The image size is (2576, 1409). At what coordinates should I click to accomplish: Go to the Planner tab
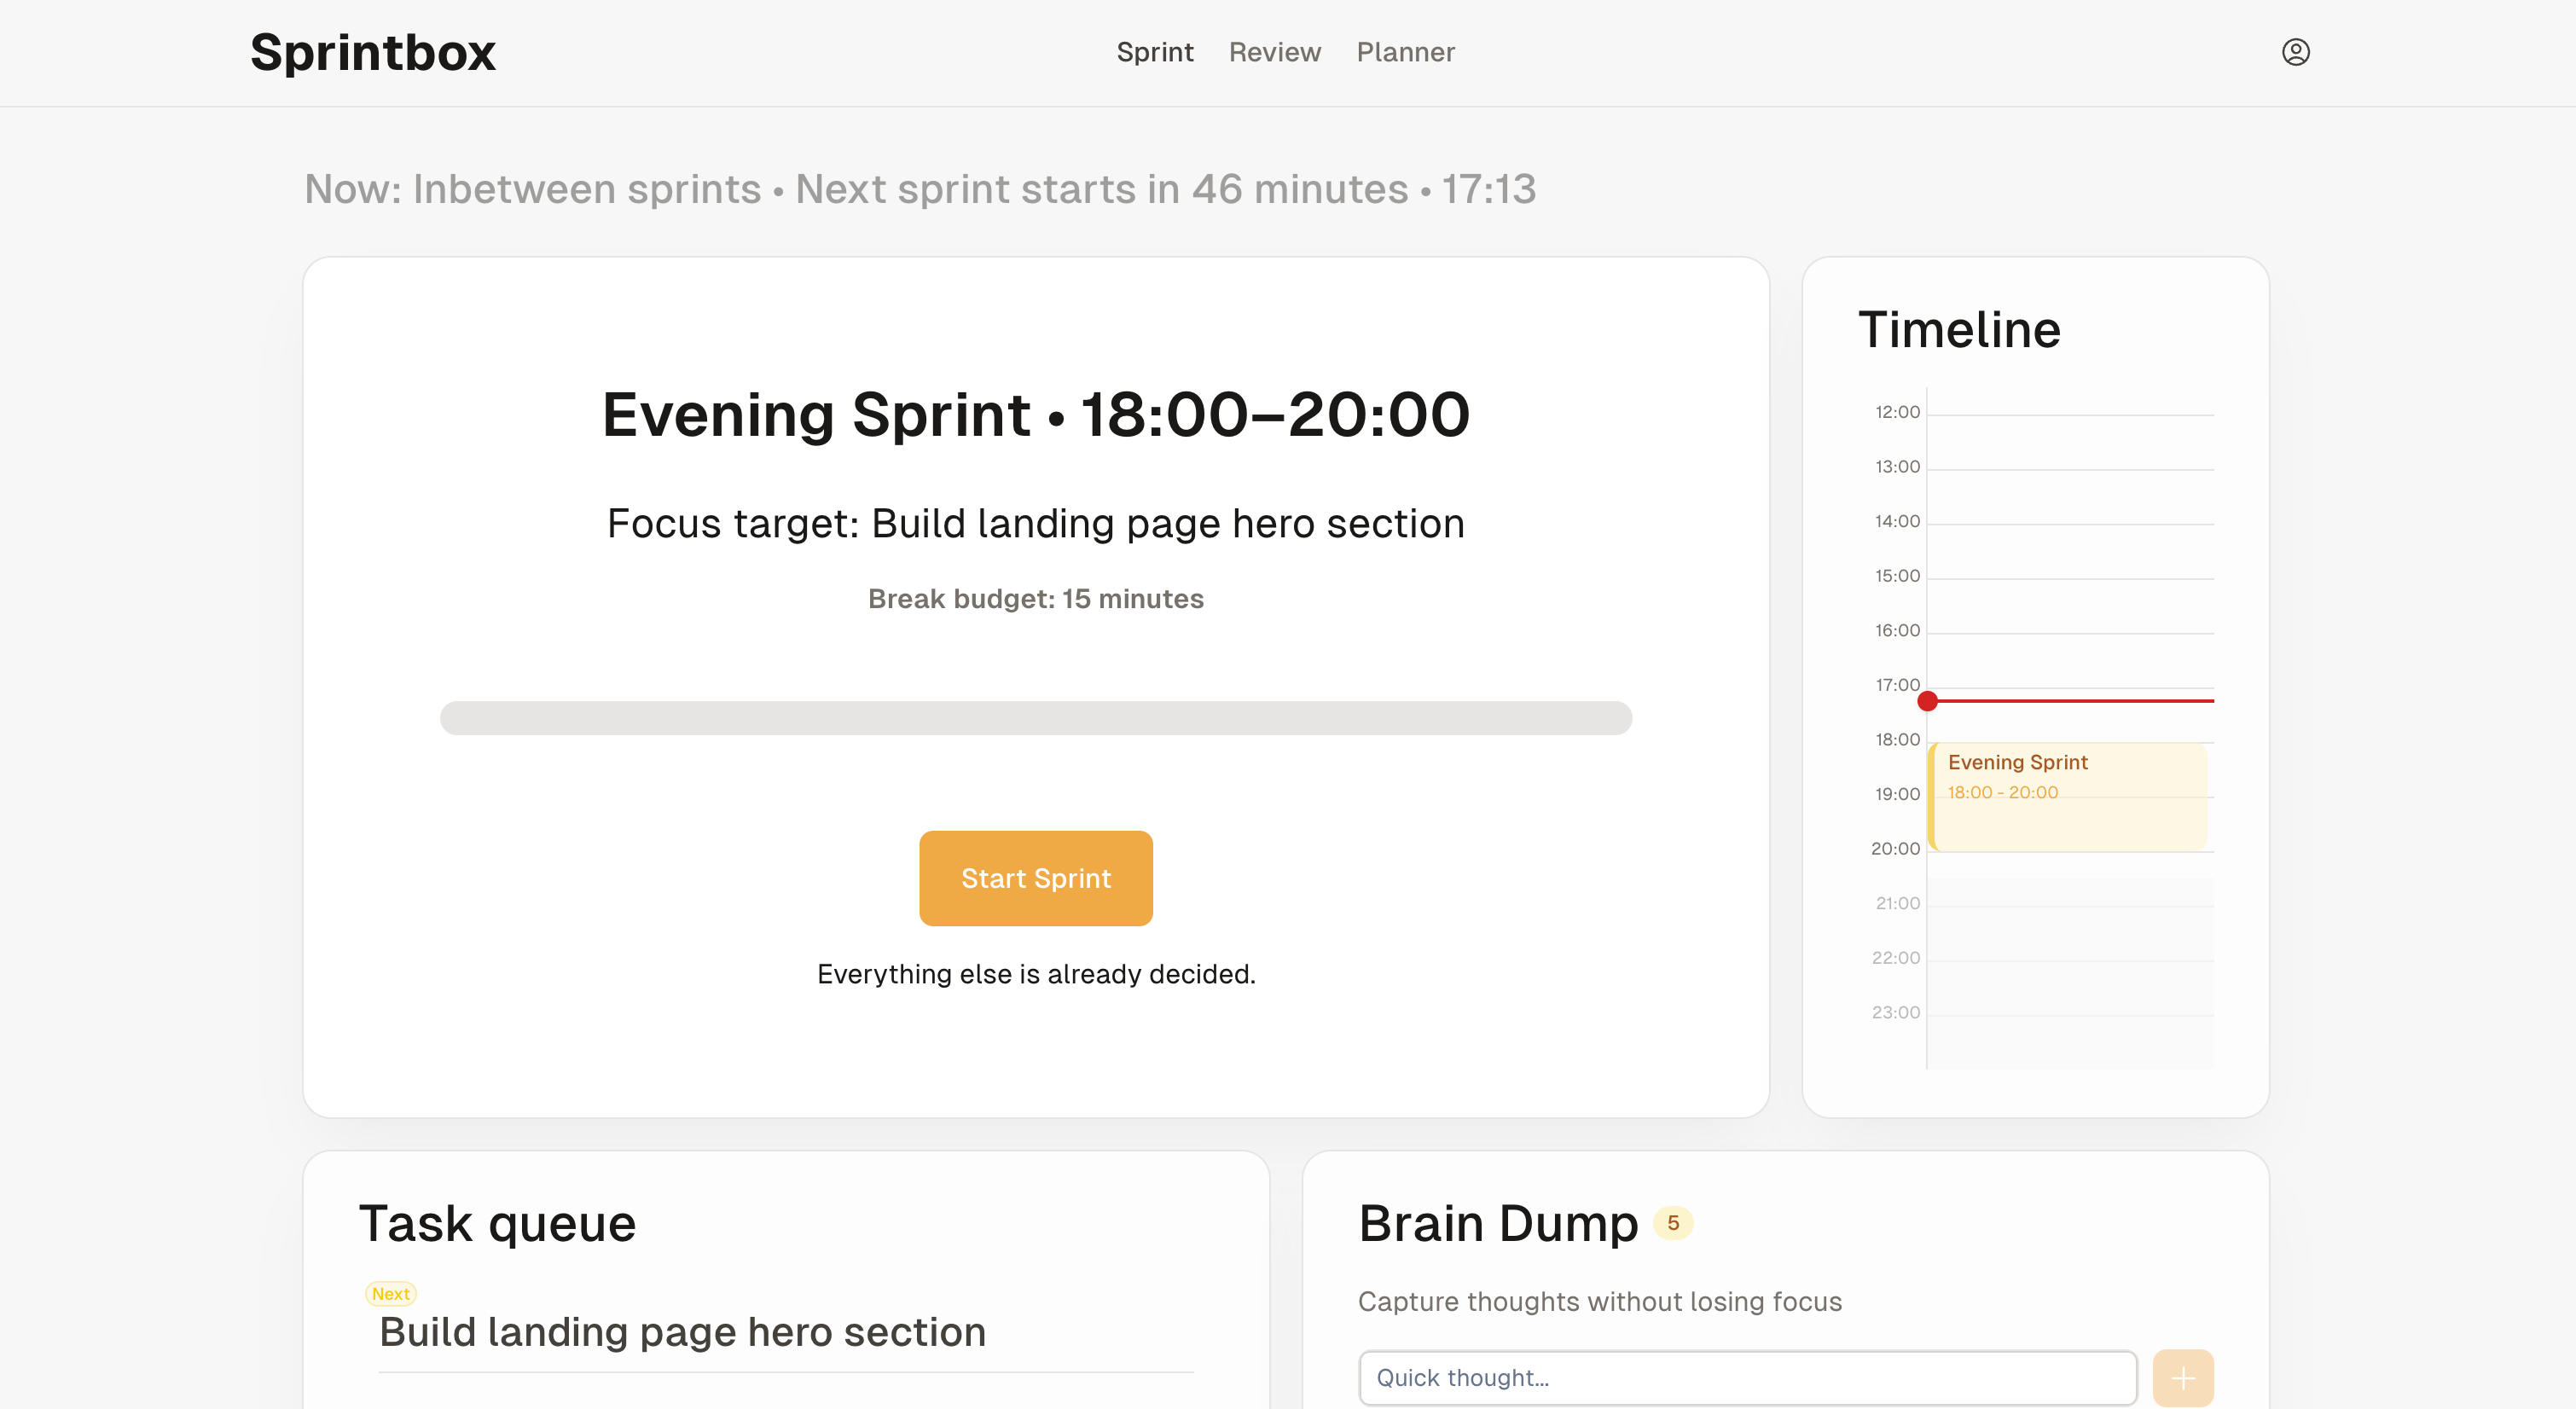pos(1405,52)
